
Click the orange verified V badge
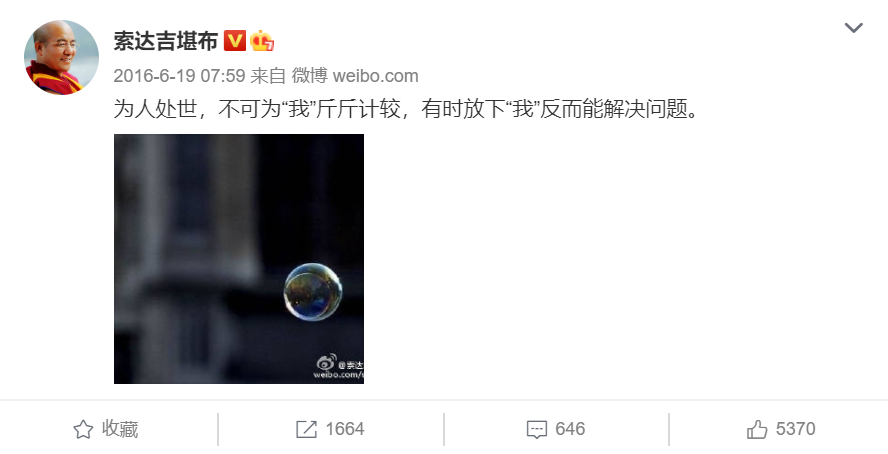[234, 41]
